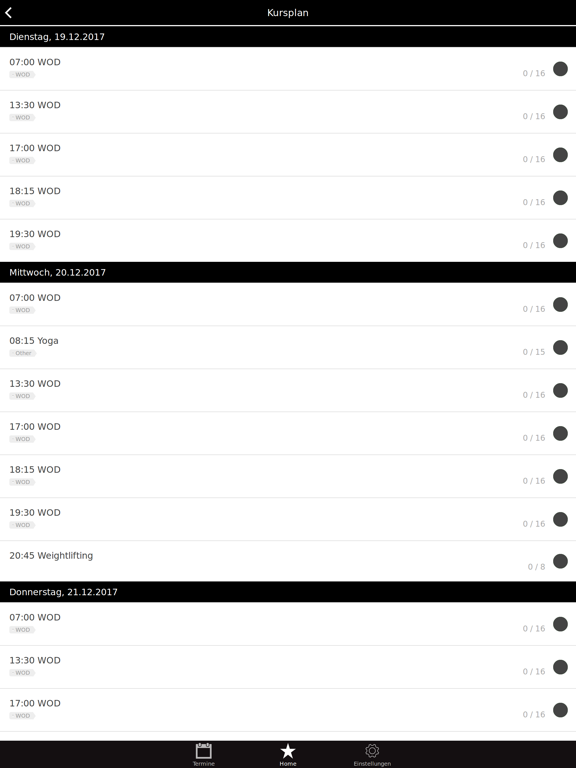Open the 20:45 Weightlifting class entry
The image size is (576, 768).
tap(288, 561)
